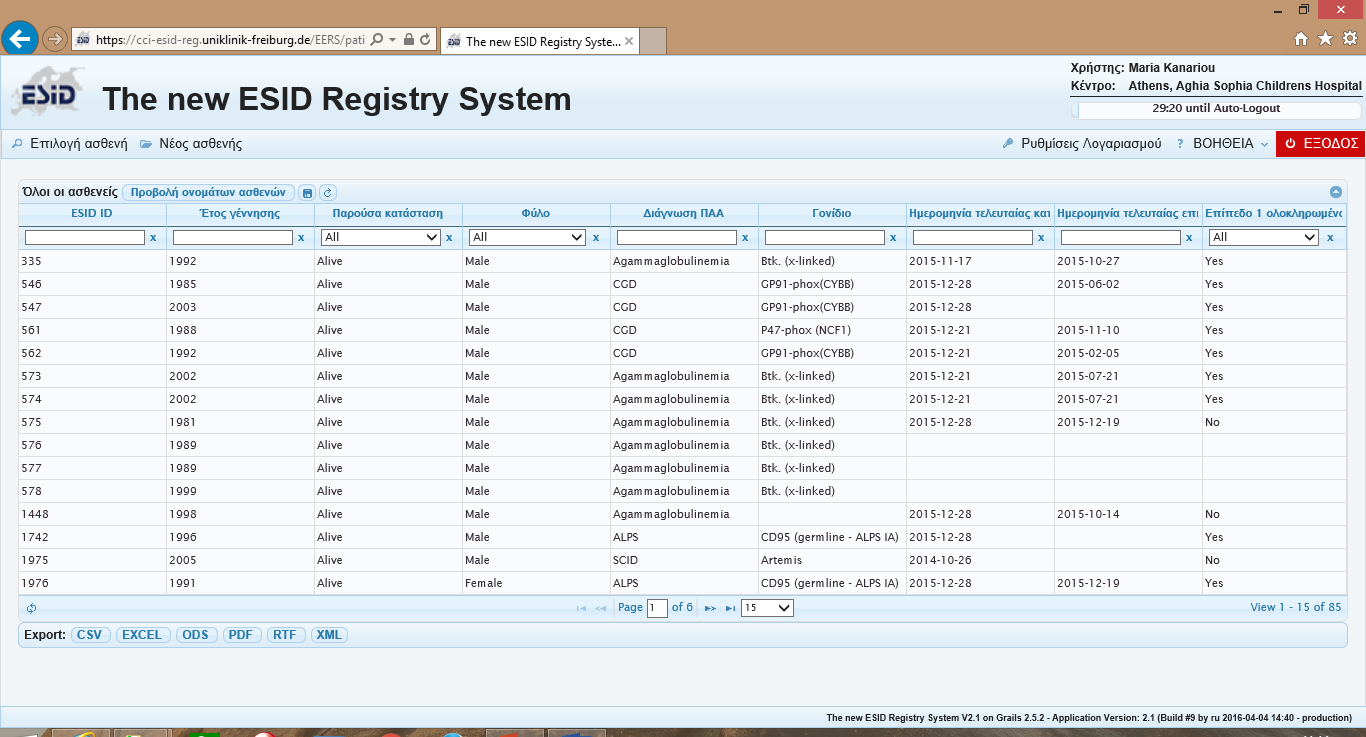Open address bar dropdown arrow

tap(393, 40)
